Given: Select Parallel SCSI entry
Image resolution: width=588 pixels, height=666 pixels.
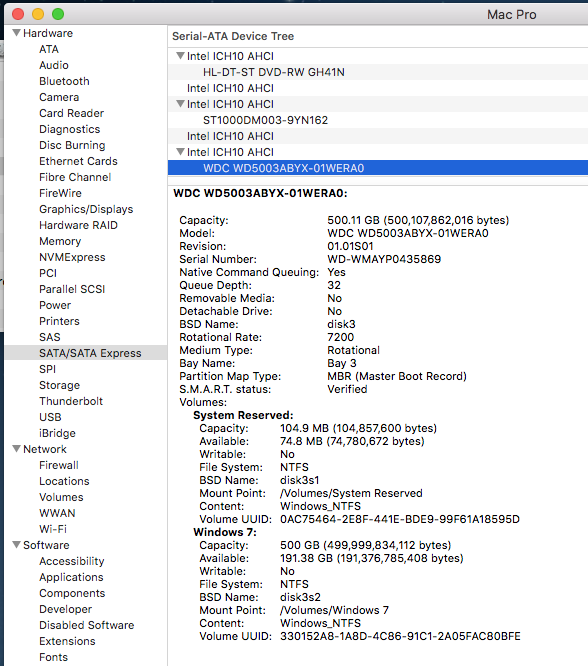Looking at the screenshot, I should pos(72,289).
